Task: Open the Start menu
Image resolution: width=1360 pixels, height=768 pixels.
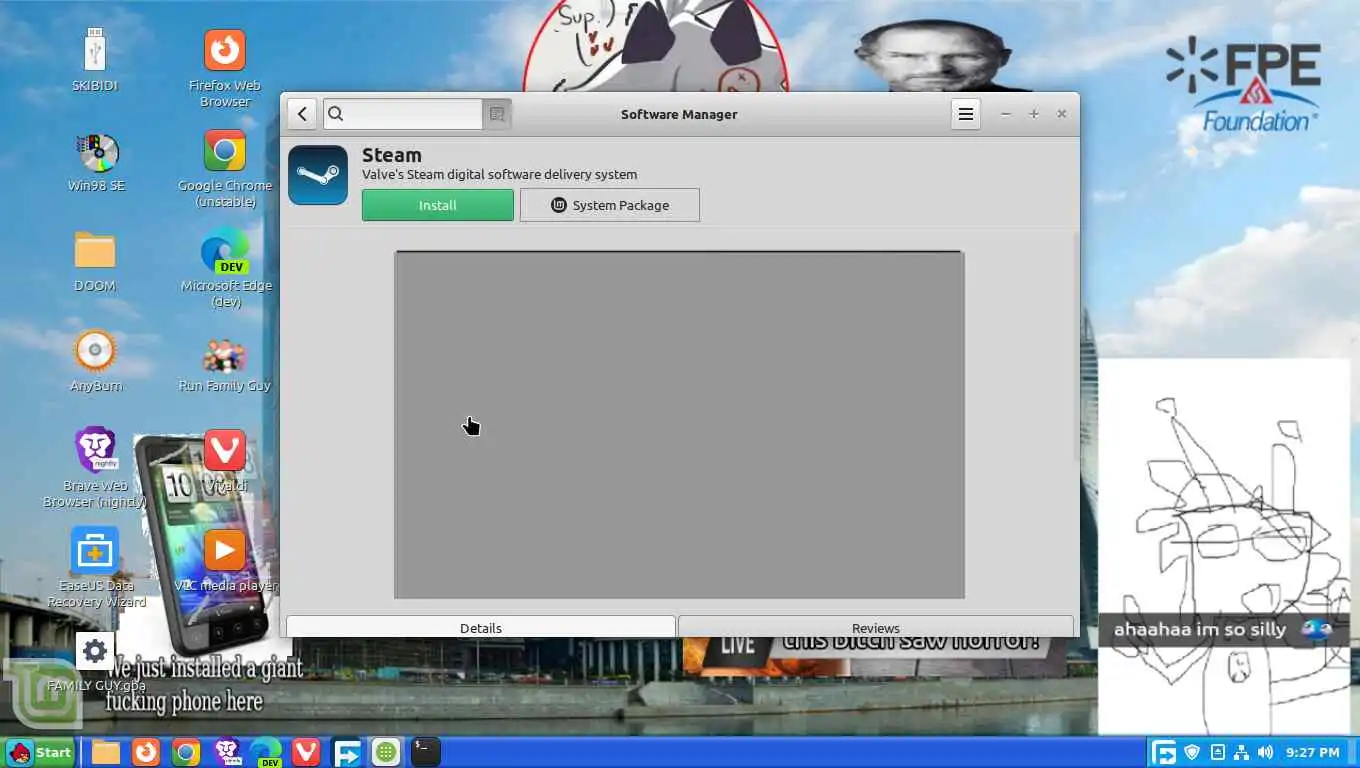Action: point(39,752)
